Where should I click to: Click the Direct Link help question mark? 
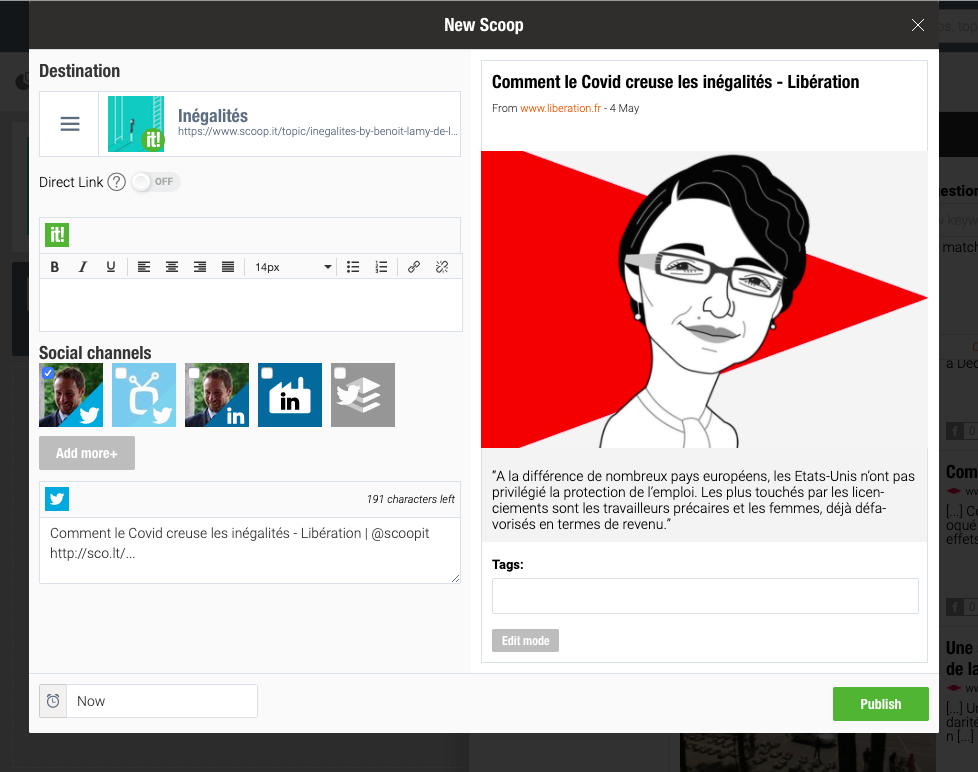coord(117,182)
